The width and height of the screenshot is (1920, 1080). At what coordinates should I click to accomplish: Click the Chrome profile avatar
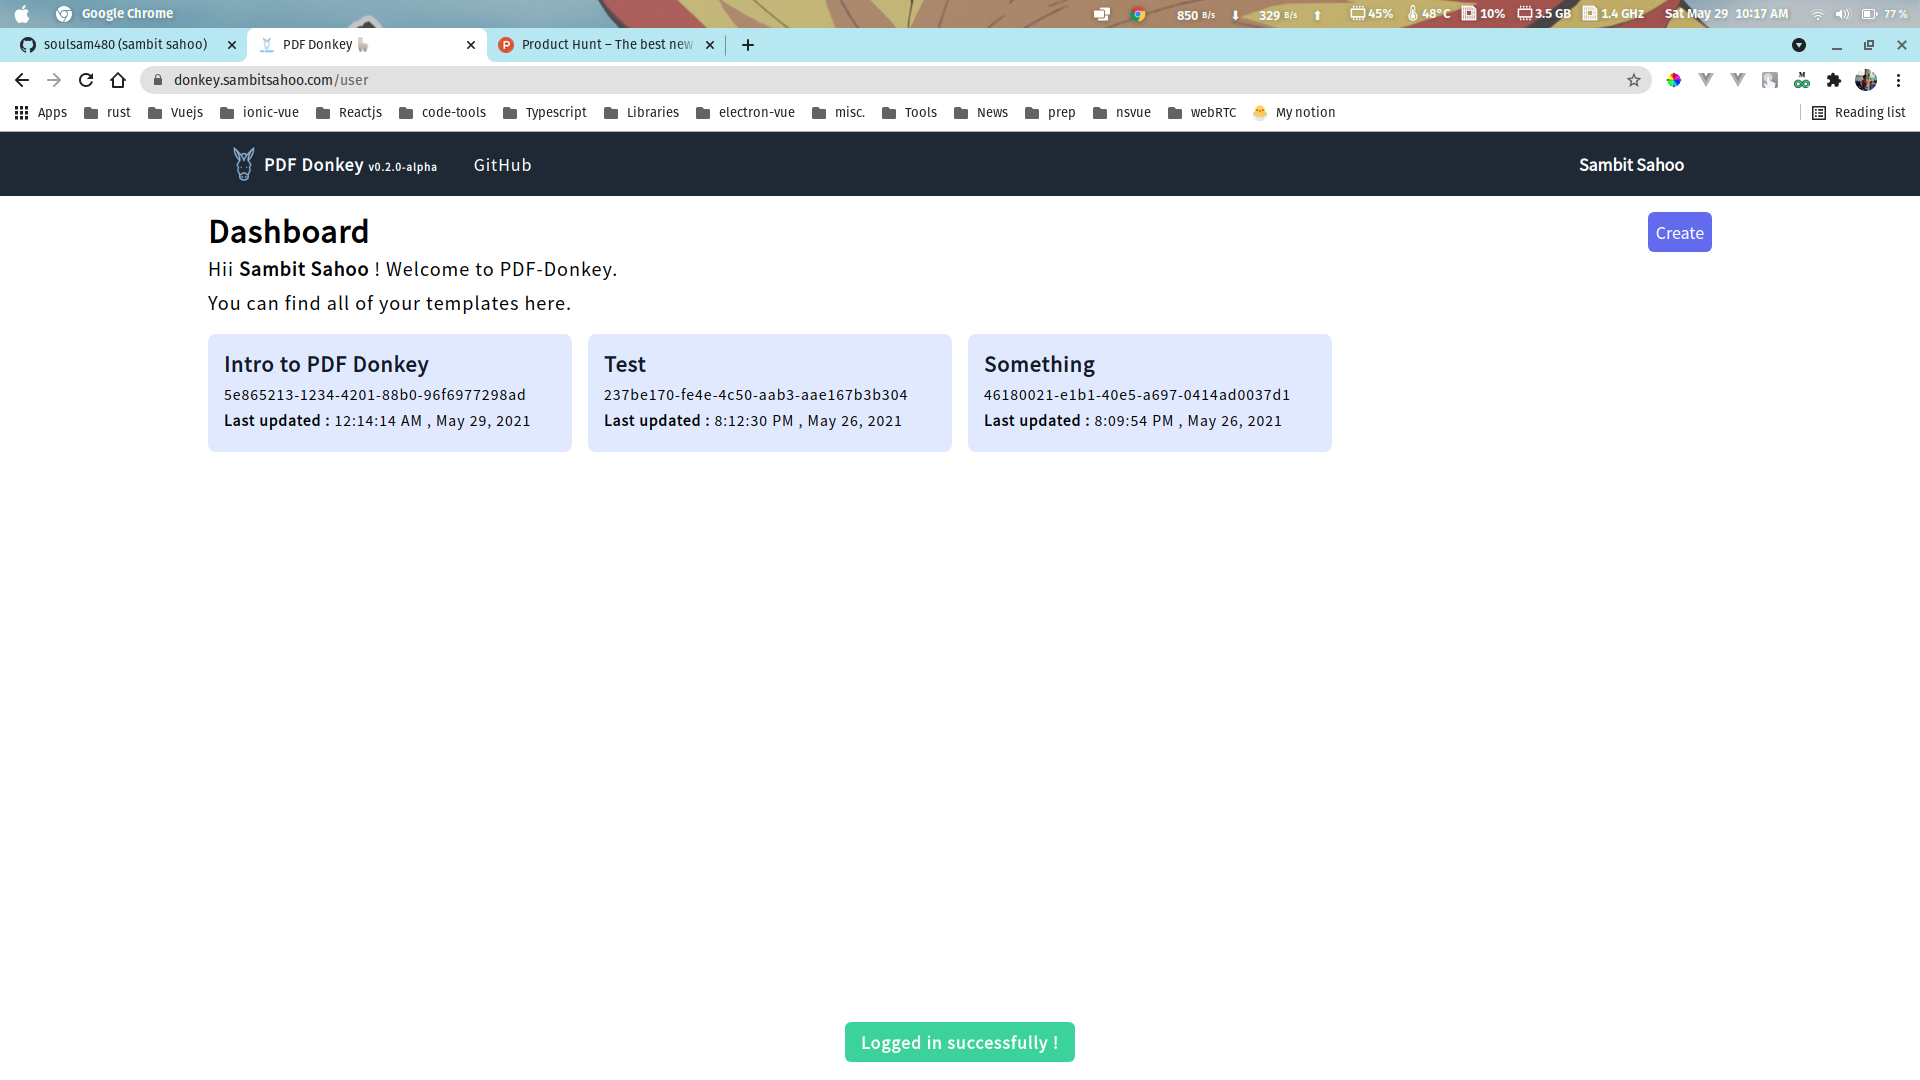[x=1866, y=80]
